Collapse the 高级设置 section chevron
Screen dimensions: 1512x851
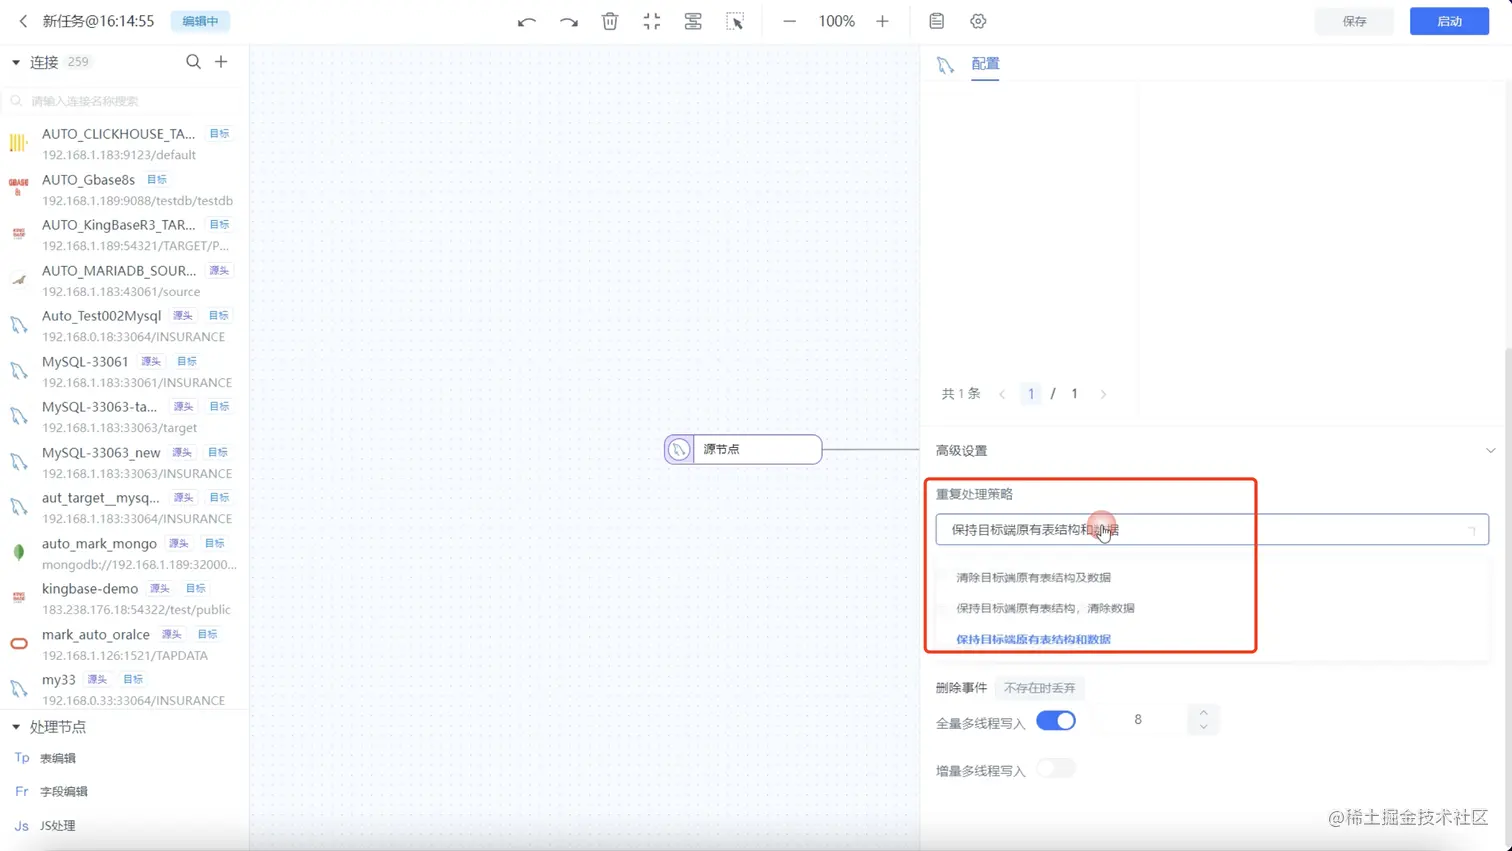coord(1490,451)
